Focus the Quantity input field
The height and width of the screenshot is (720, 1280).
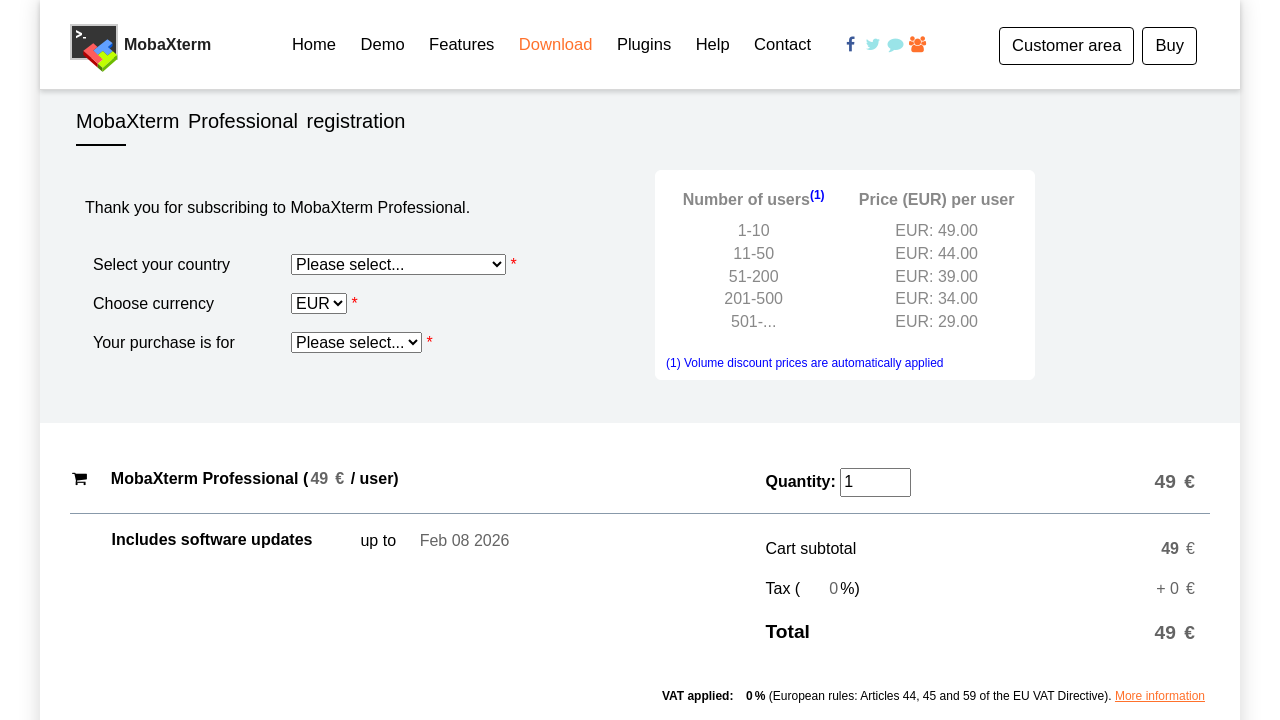[875, 482]
